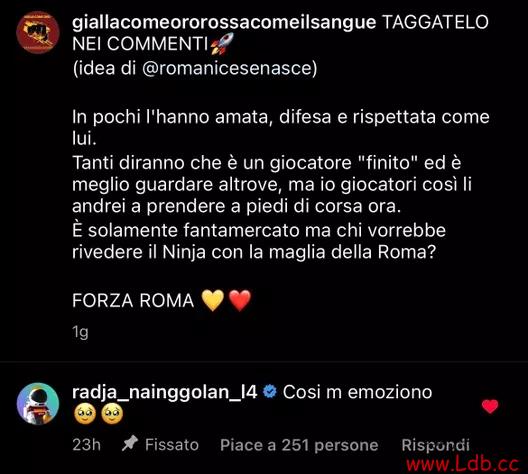Image resolution: width=528 pixels, height=474 pixels.
Task: Click the 1g post timestamp
Action: tap(80, 332)
